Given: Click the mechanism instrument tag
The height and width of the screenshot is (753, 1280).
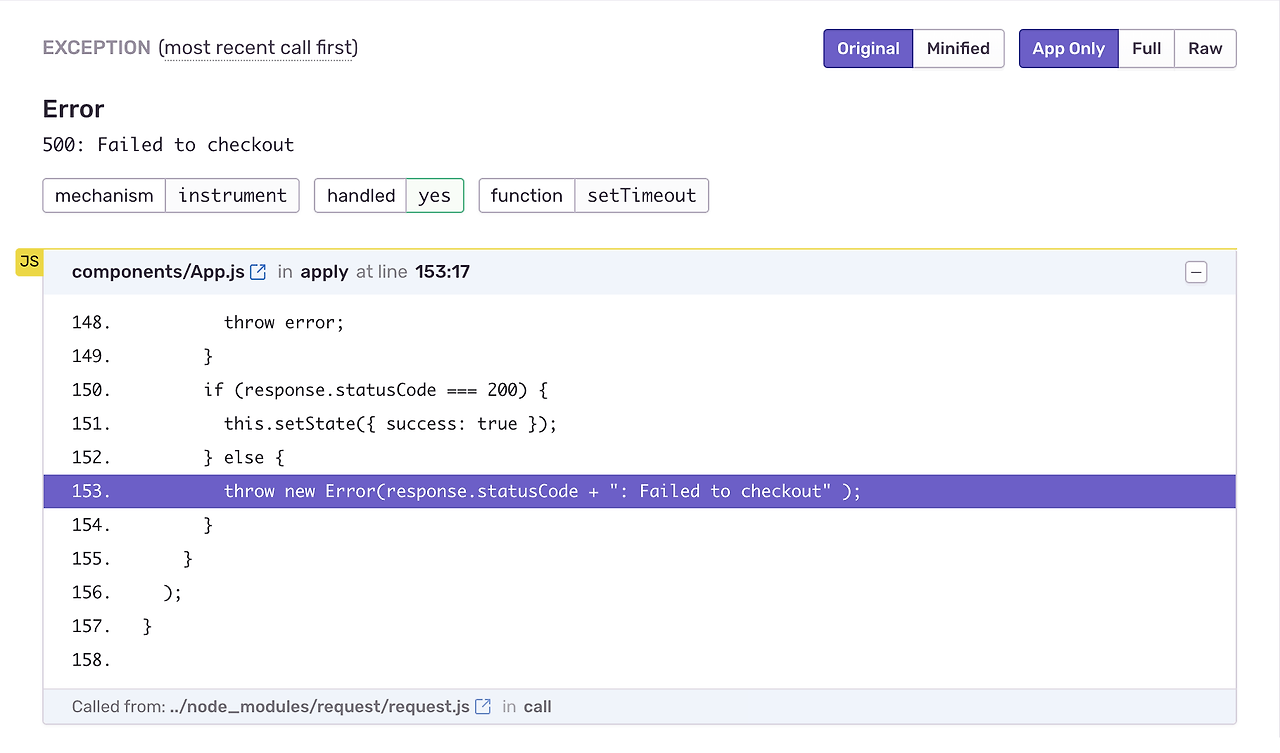Looking at the screenshot, I should point(171,196).
